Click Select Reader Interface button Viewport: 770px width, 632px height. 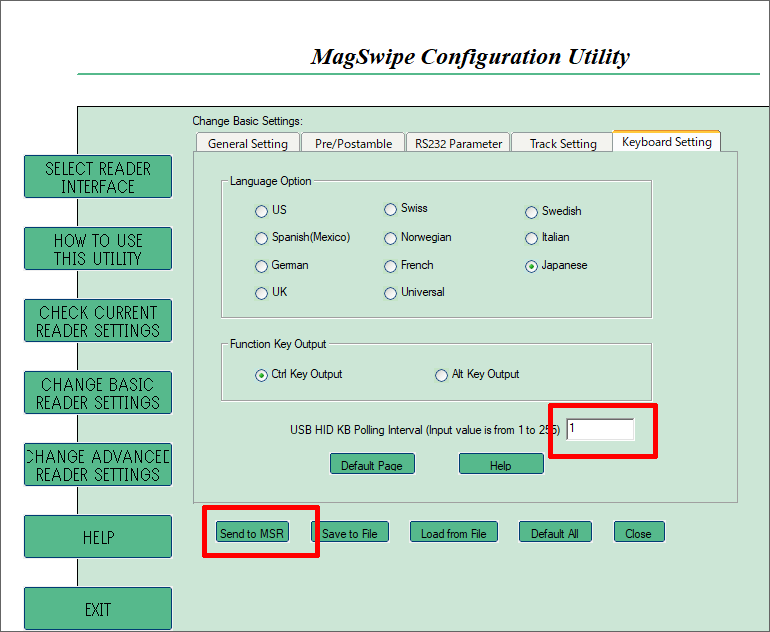click(98, 177)
